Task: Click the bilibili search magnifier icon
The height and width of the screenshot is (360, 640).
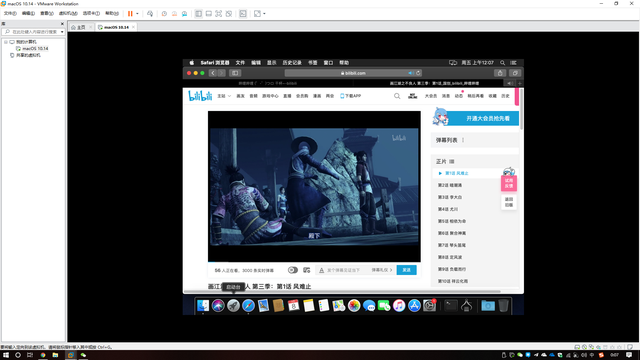Action: pos(397,96)
